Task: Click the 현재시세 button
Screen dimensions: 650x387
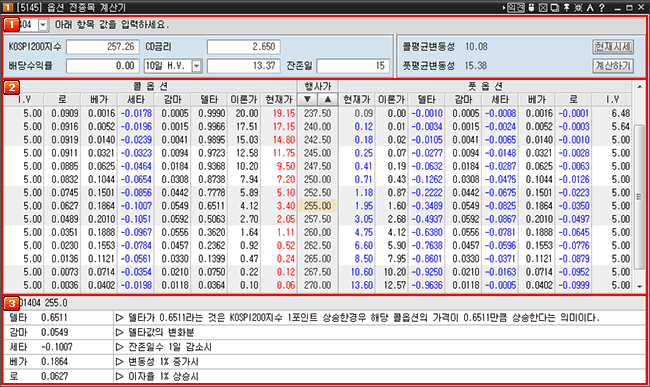Action: click(613, 47)
